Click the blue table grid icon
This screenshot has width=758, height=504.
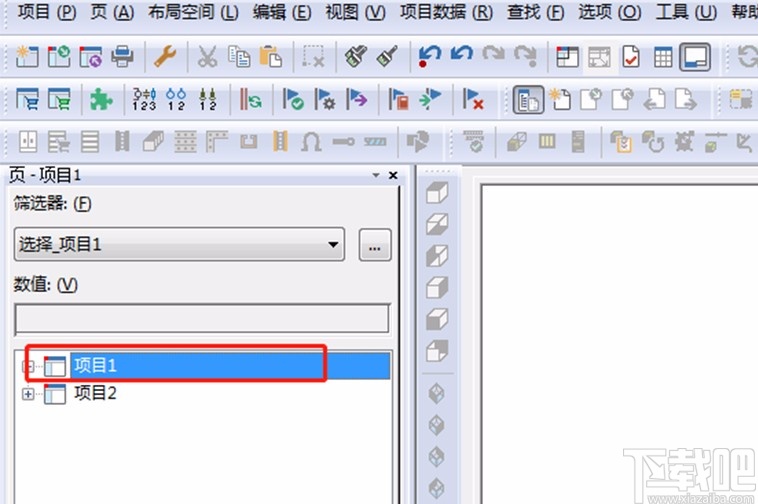pyautogui.click(x=663, y=58)
